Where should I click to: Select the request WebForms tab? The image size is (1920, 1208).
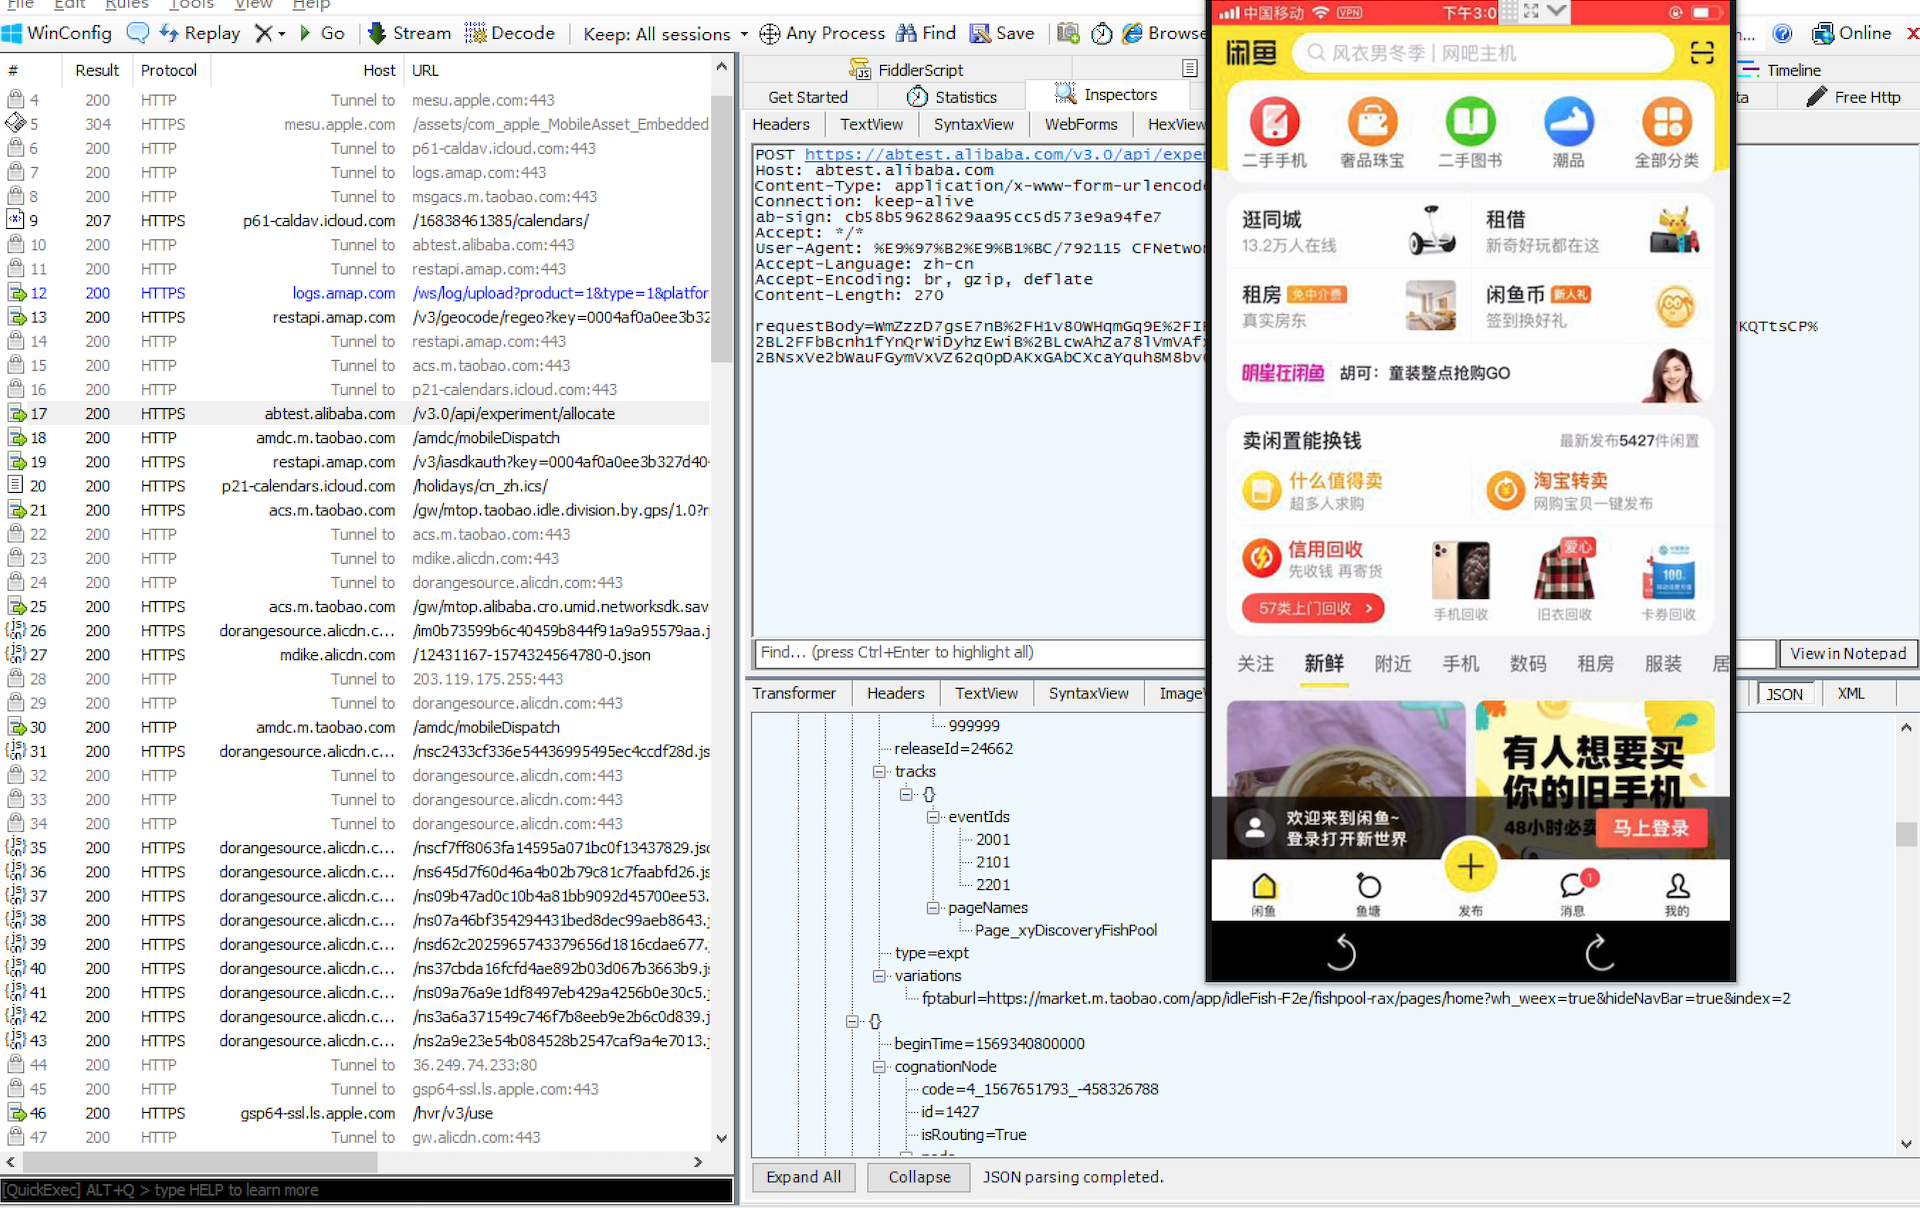coord(1081,124)
